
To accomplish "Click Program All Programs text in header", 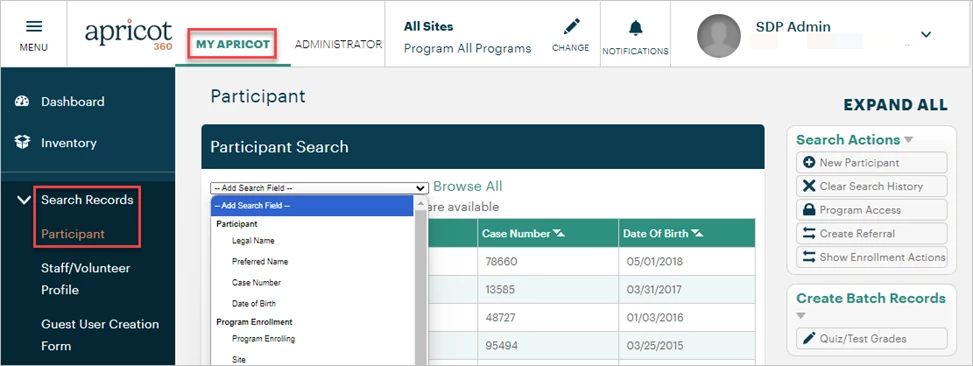I will tap(467, 48).
